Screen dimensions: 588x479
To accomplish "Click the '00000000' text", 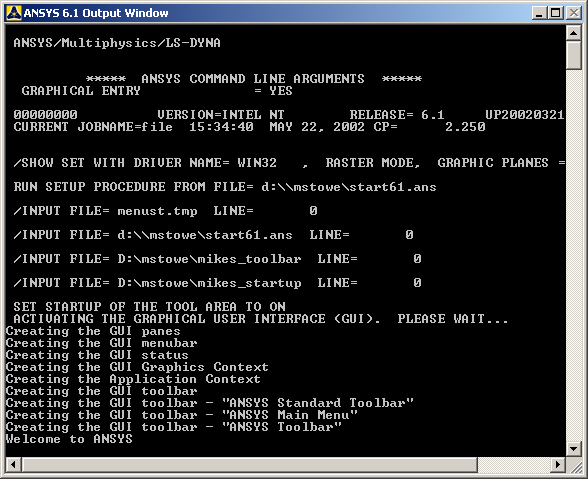I will 45,115.
